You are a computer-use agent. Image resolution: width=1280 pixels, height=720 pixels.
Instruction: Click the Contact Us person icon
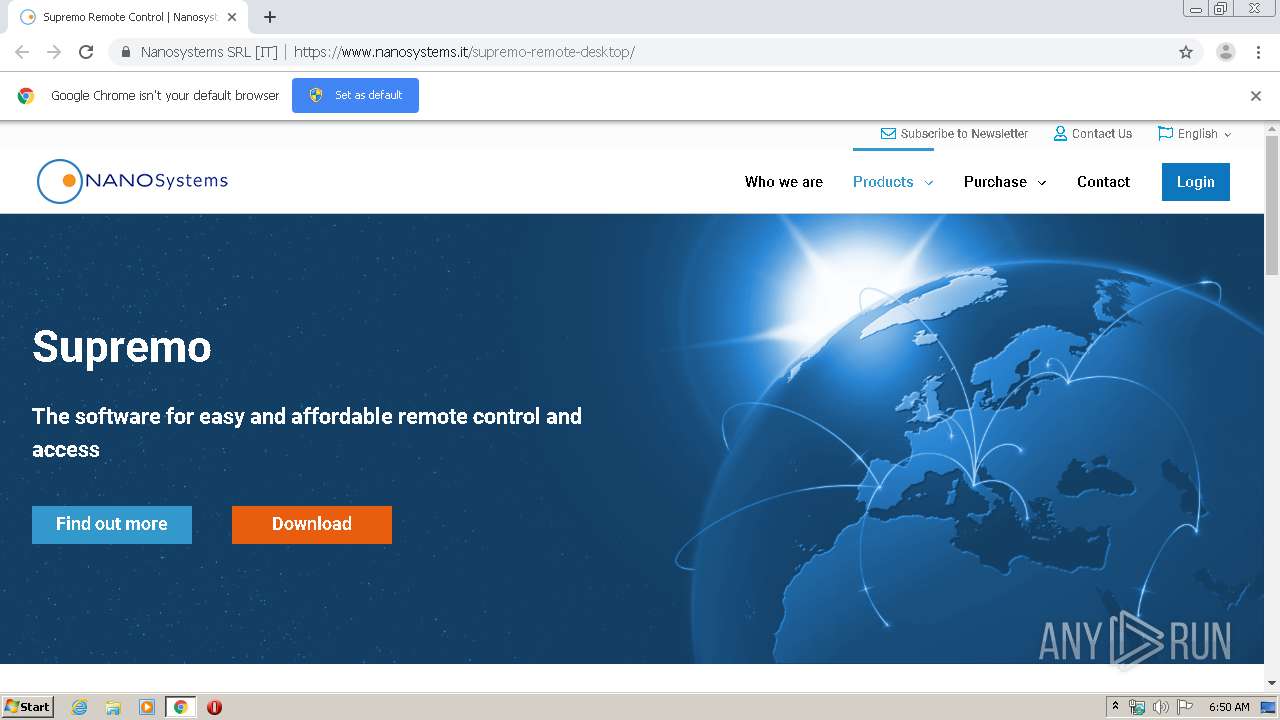pyautogui.click(x=1060, y=134)
